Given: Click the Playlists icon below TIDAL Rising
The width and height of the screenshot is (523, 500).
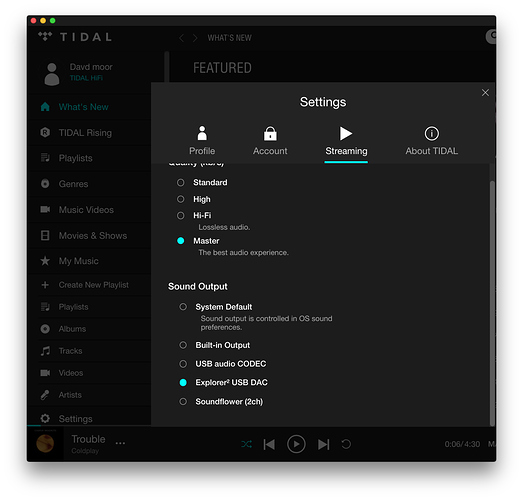Looking at the screenshot, I should click(45, 157).
